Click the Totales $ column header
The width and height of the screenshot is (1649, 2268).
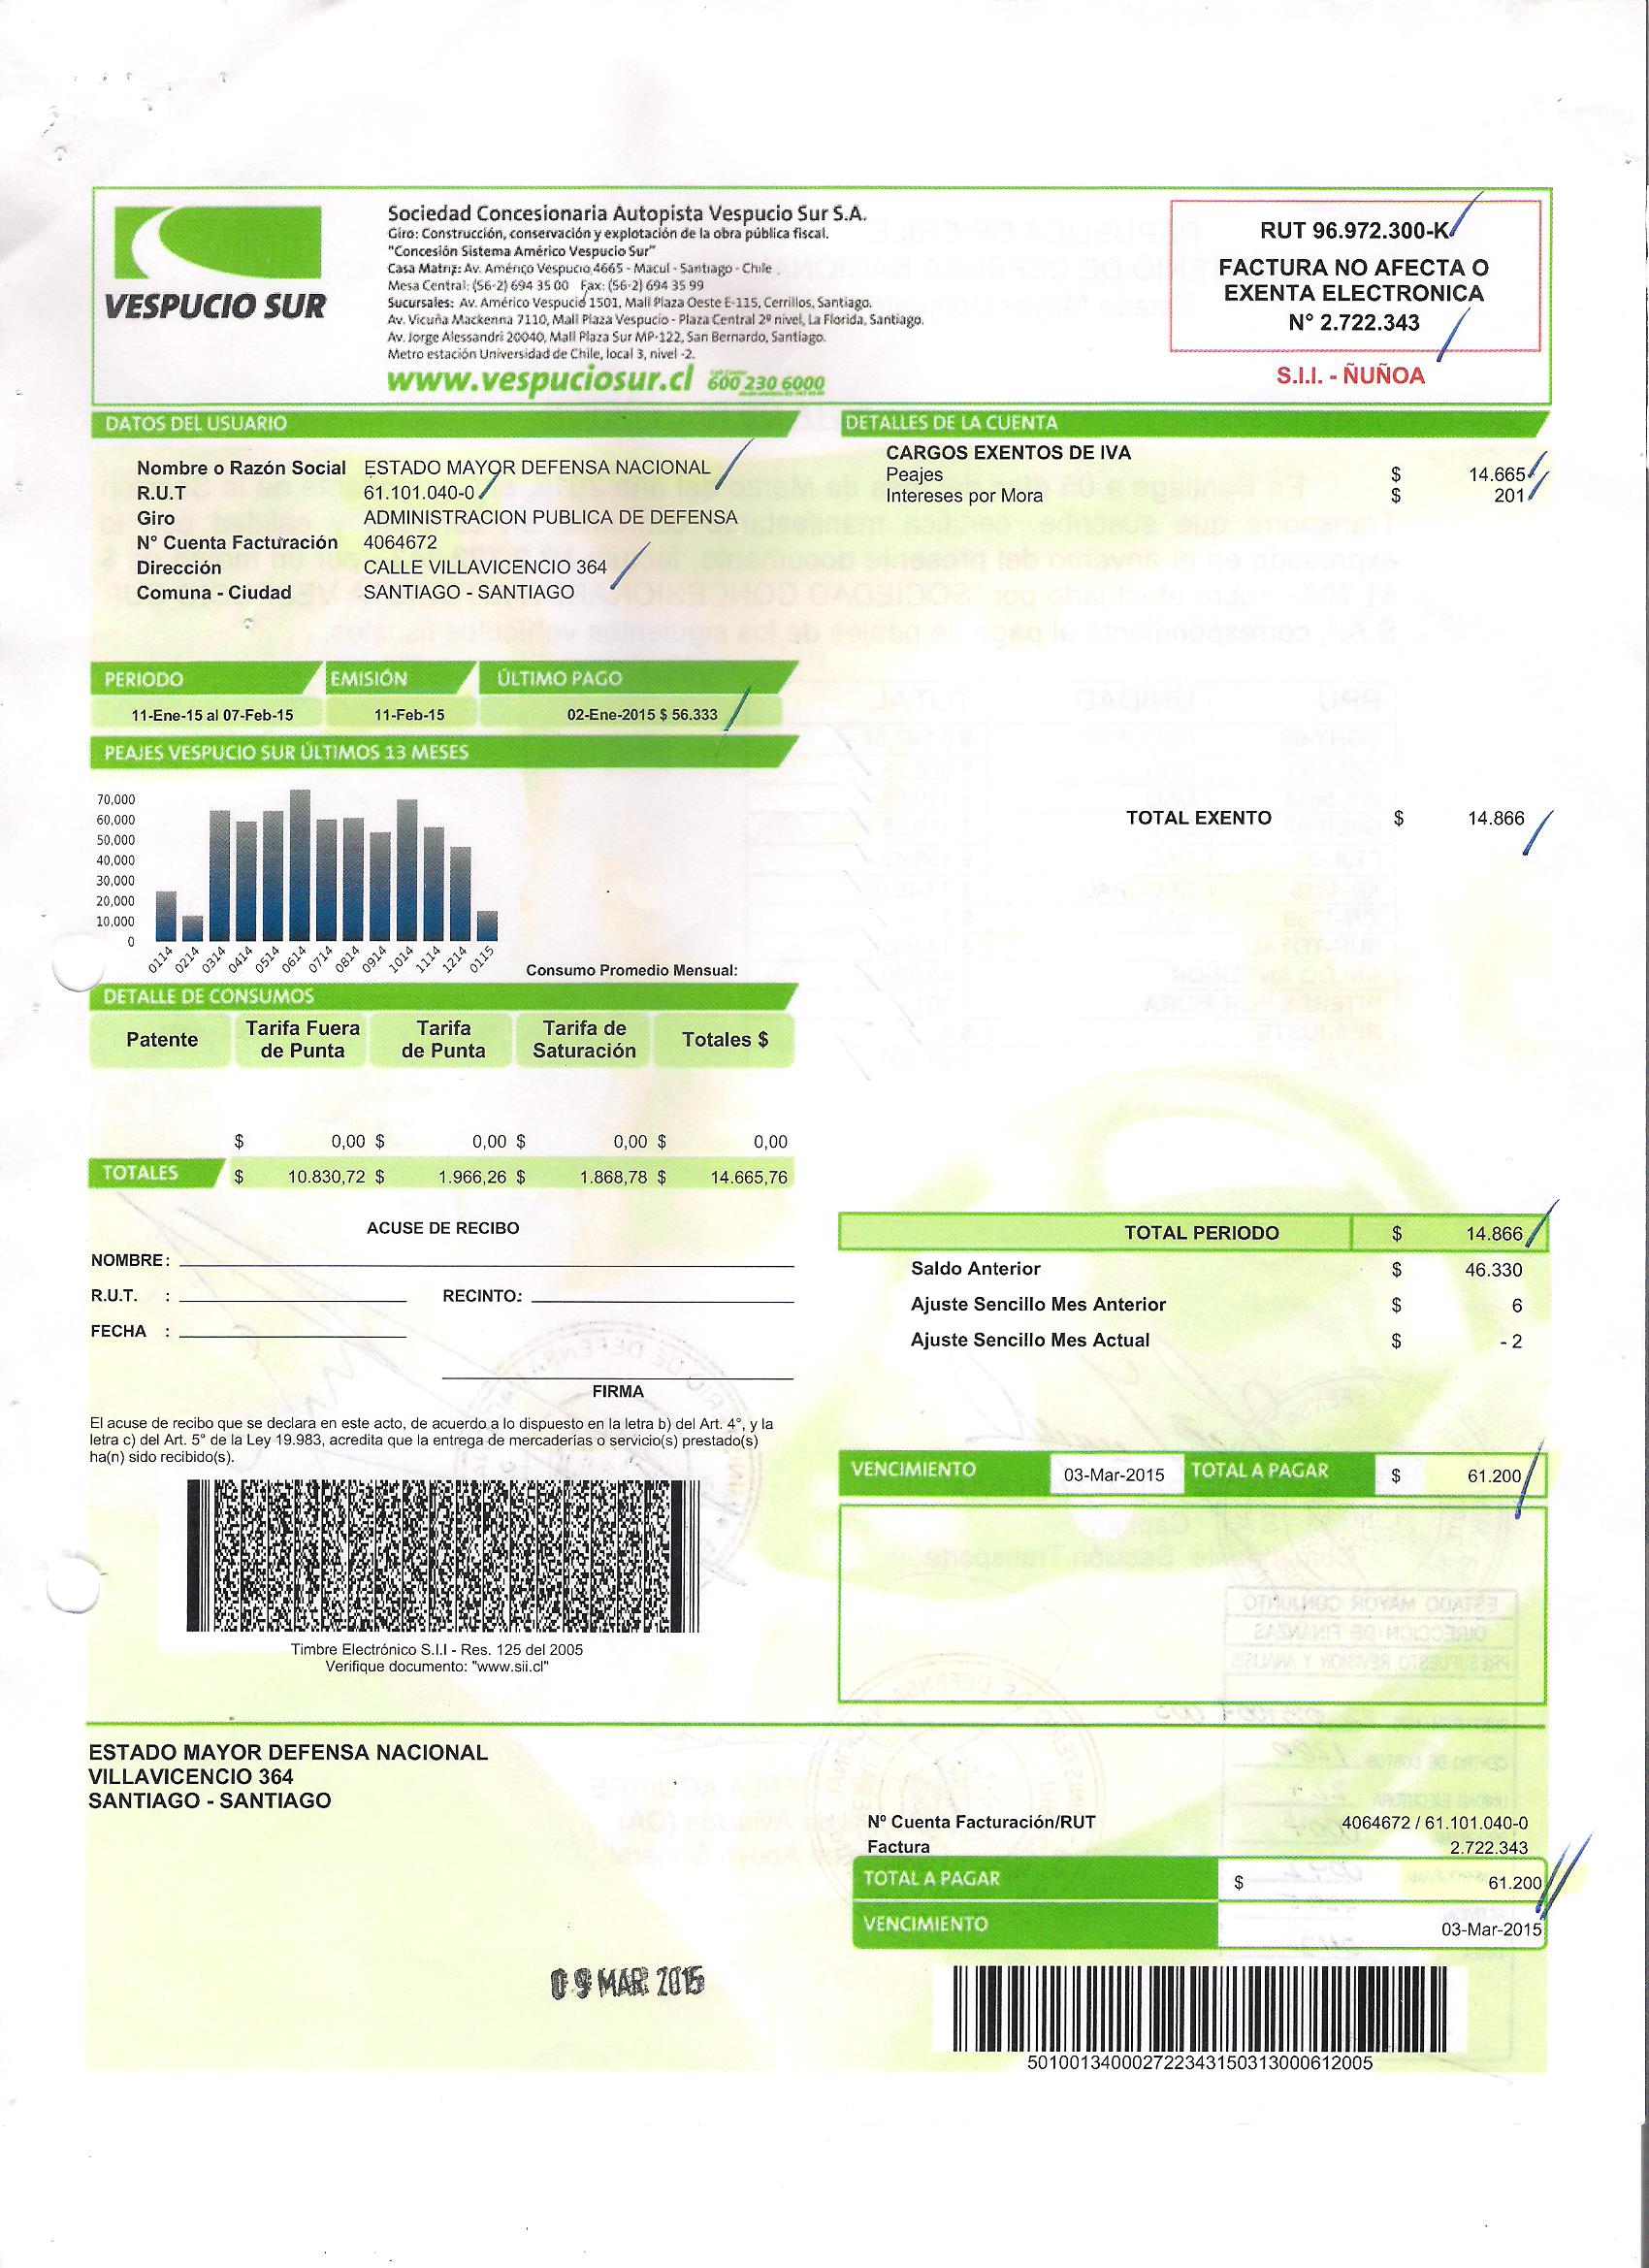tap(725, 1040)
